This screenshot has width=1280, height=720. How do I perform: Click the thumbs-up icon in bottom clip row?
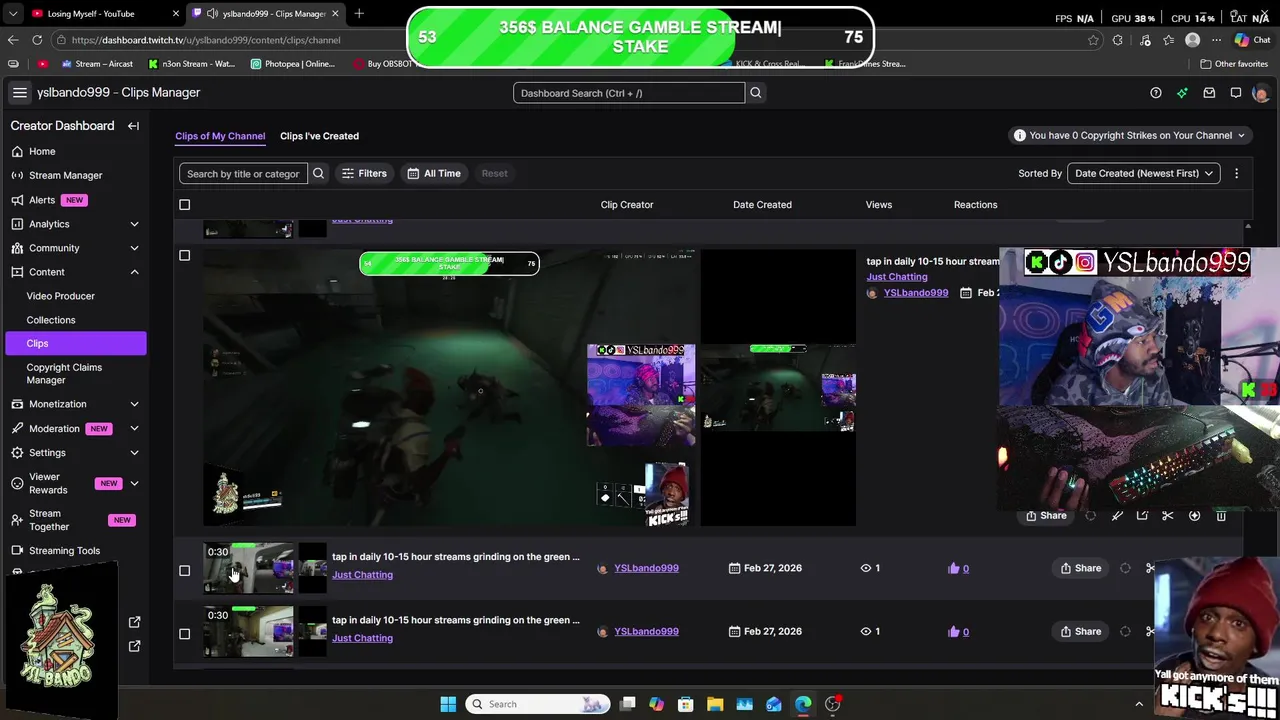click(953, 632)
